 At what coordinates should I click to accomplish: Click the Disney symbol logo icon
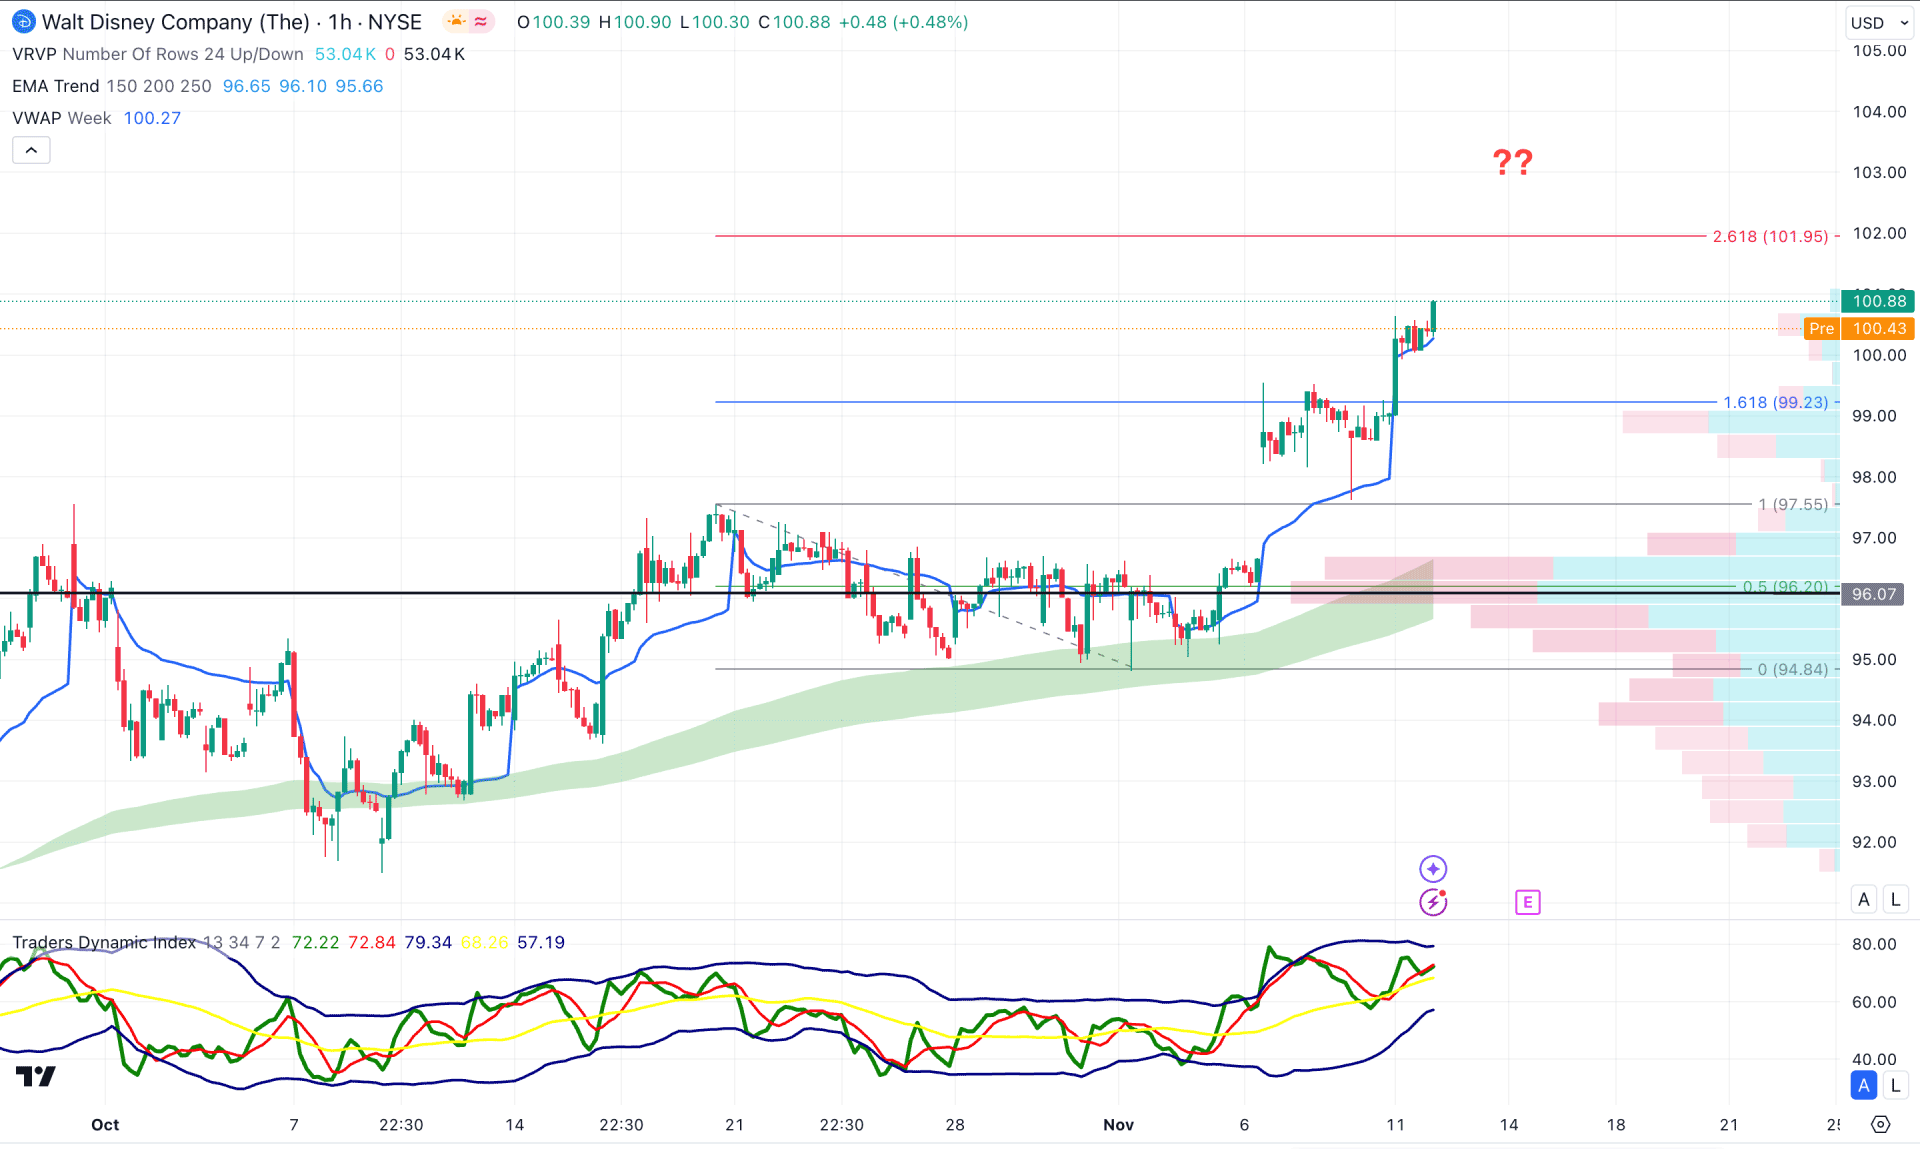(x=23, y=22)
